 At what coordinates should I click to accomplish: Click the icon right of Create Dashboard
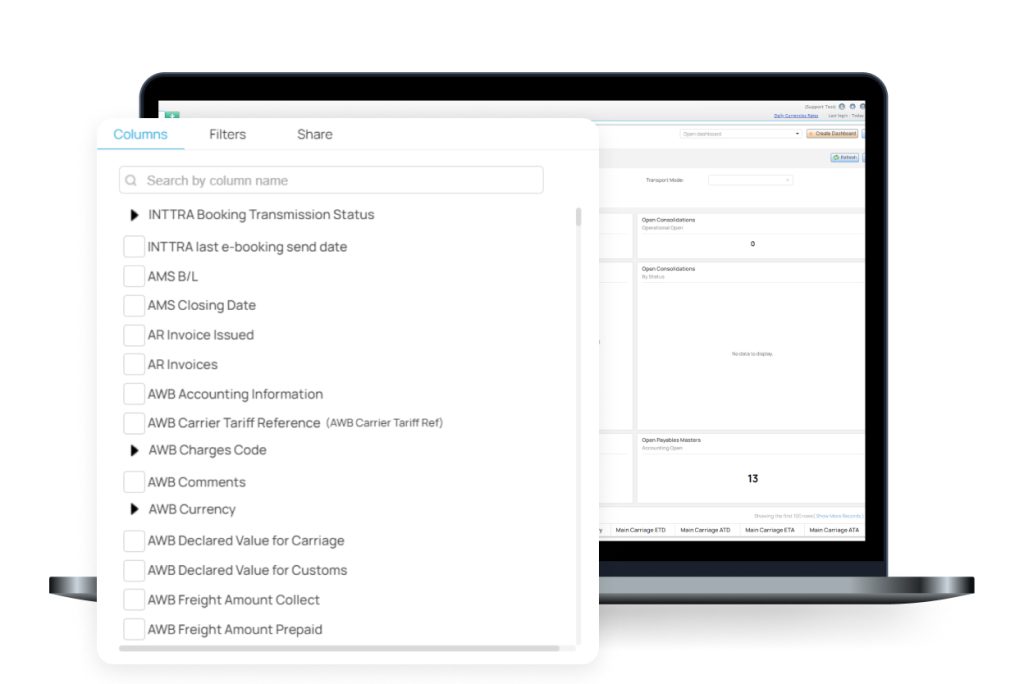(x=864, y=133)
